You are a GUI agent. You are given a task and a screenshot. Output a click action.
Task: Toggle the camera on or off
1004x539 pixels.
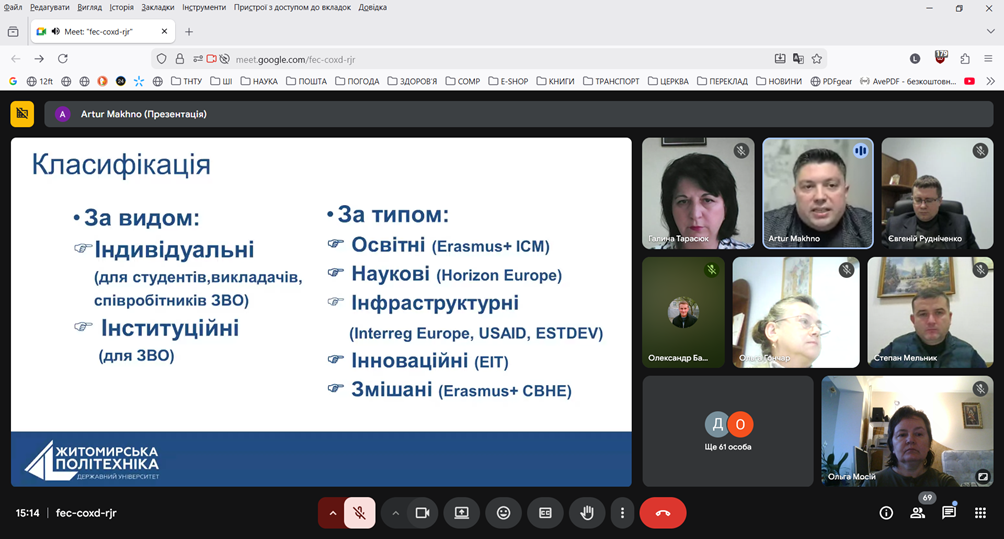(422, 513)
